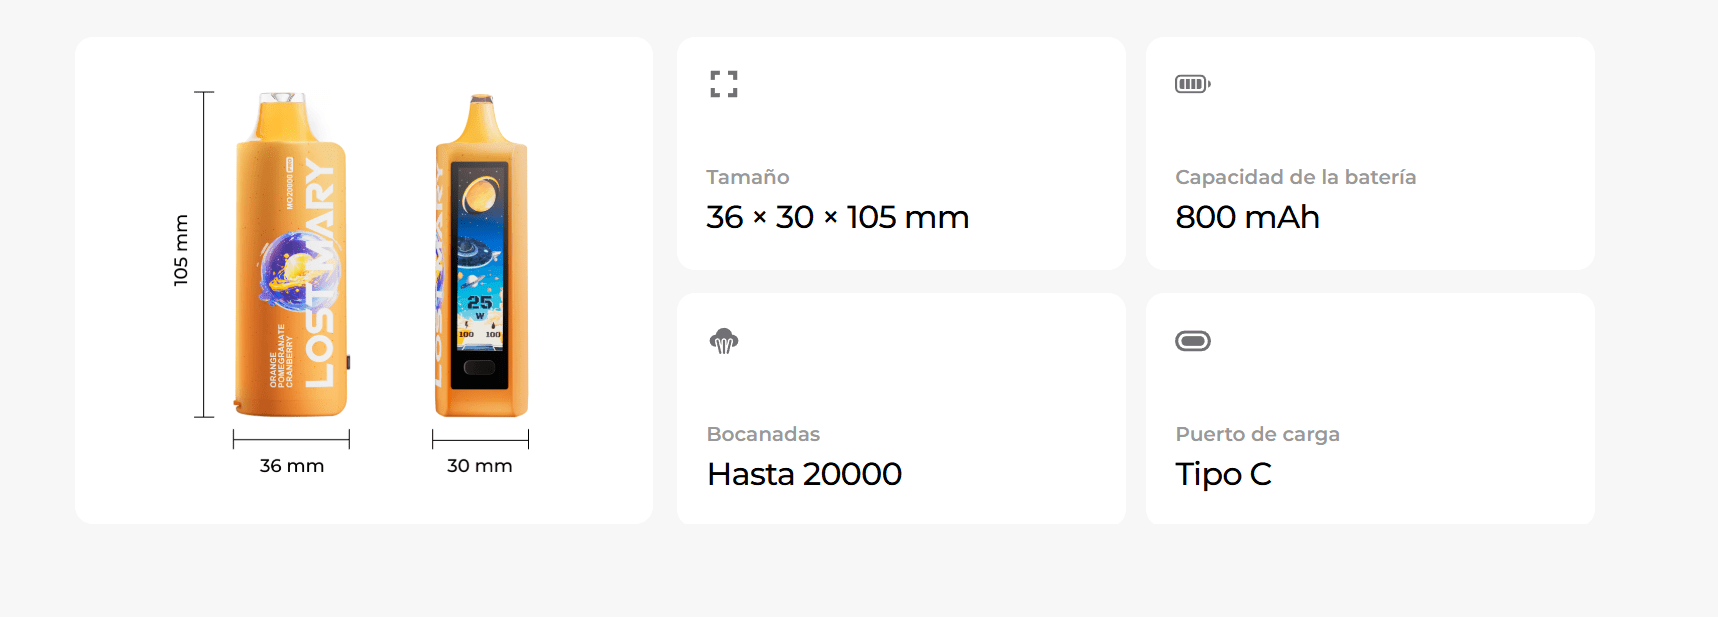
Task: Click the Bocanadas label
Action: point(763,434)
